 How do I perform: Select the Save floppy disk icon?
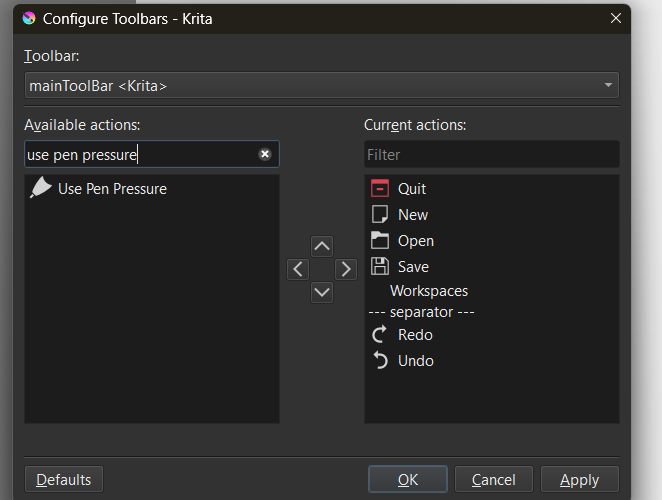(380, 266)
